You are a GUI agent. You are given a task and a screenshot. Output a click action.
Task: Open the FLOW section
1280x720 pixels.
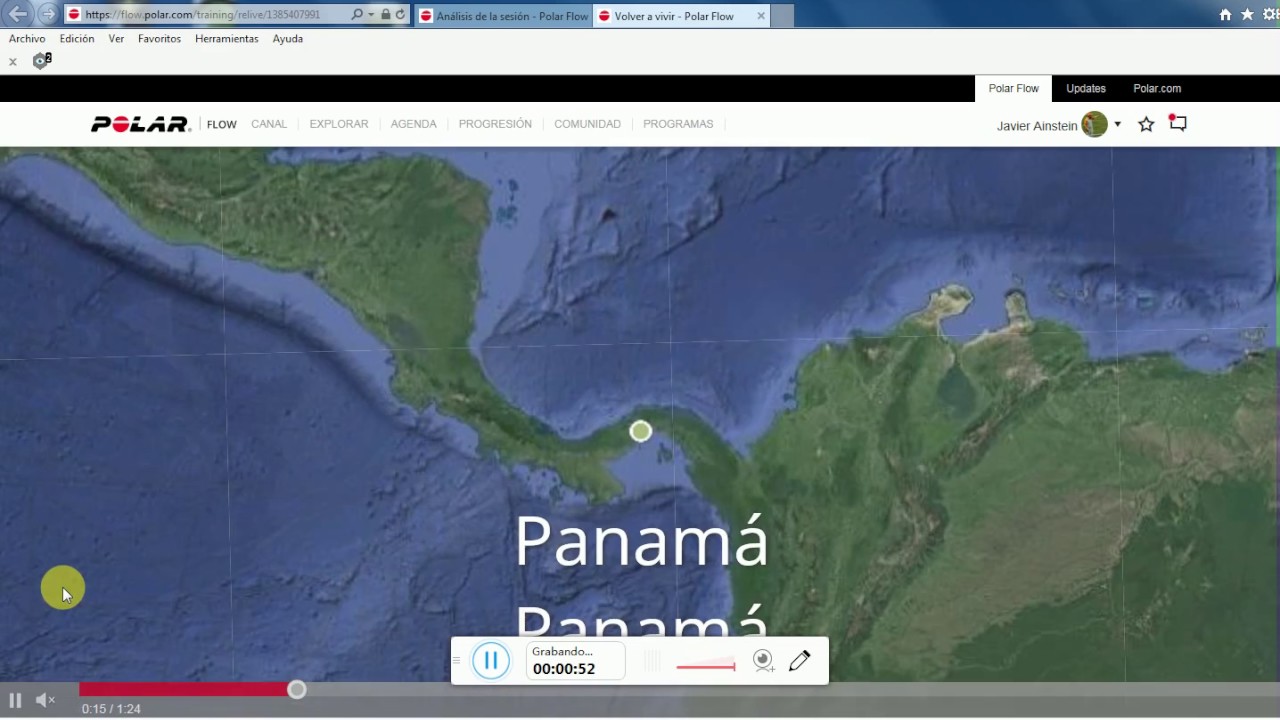click(222, 124)
